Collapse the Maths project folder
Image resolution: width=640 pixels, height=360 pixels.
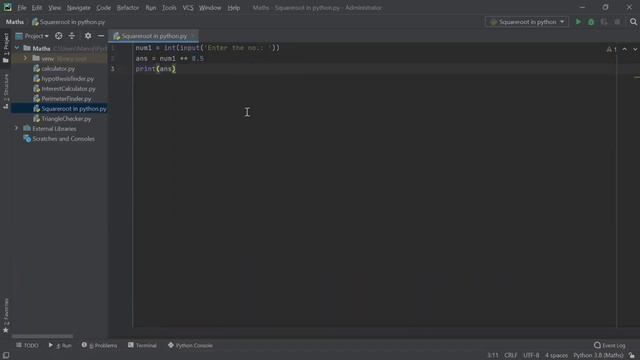(17, 48)
